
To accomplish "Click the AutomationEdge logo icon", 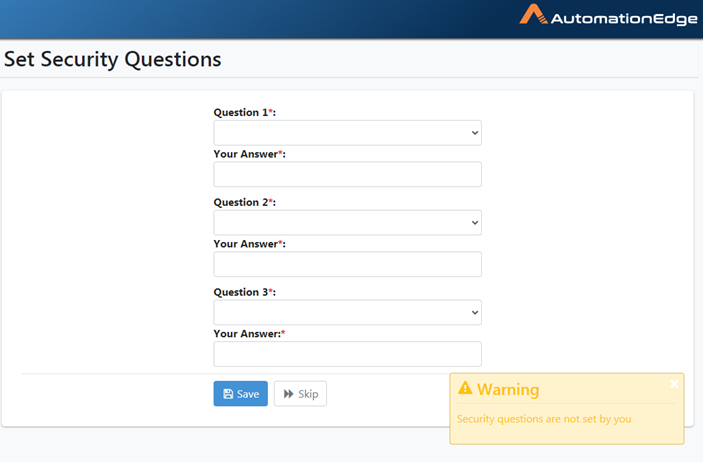I will pyautogui.click(x=533, y=14).
